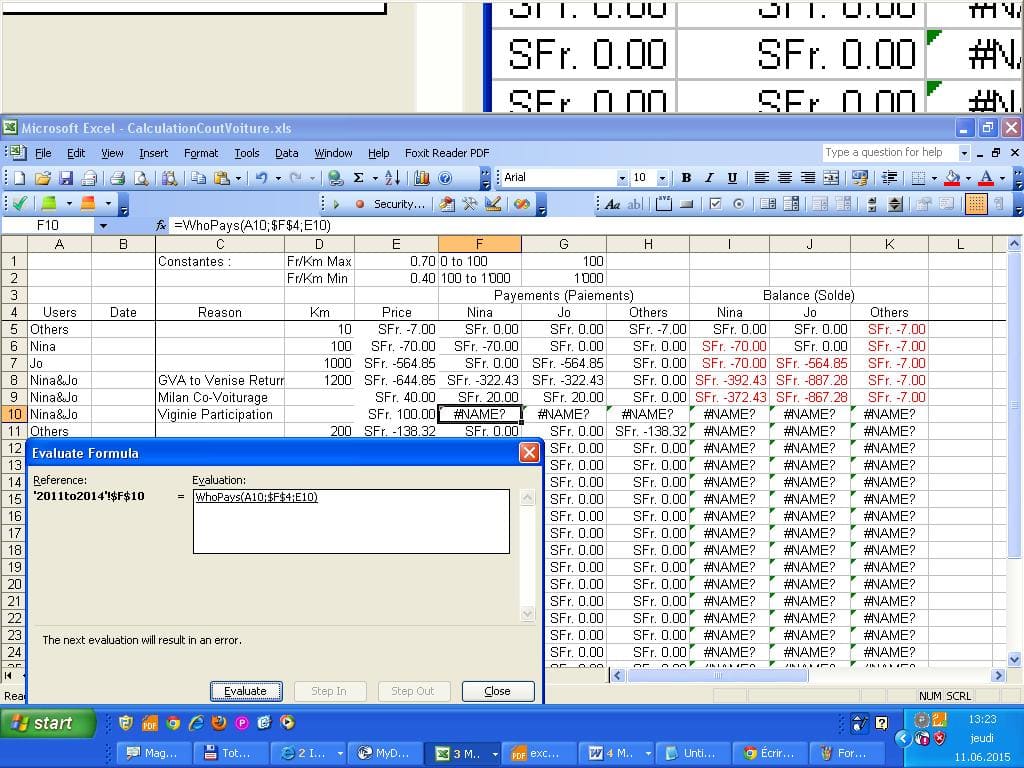Open the Chart Wizard icon
Viewport: 1024px width, 768px height.
tap(421, 178)
